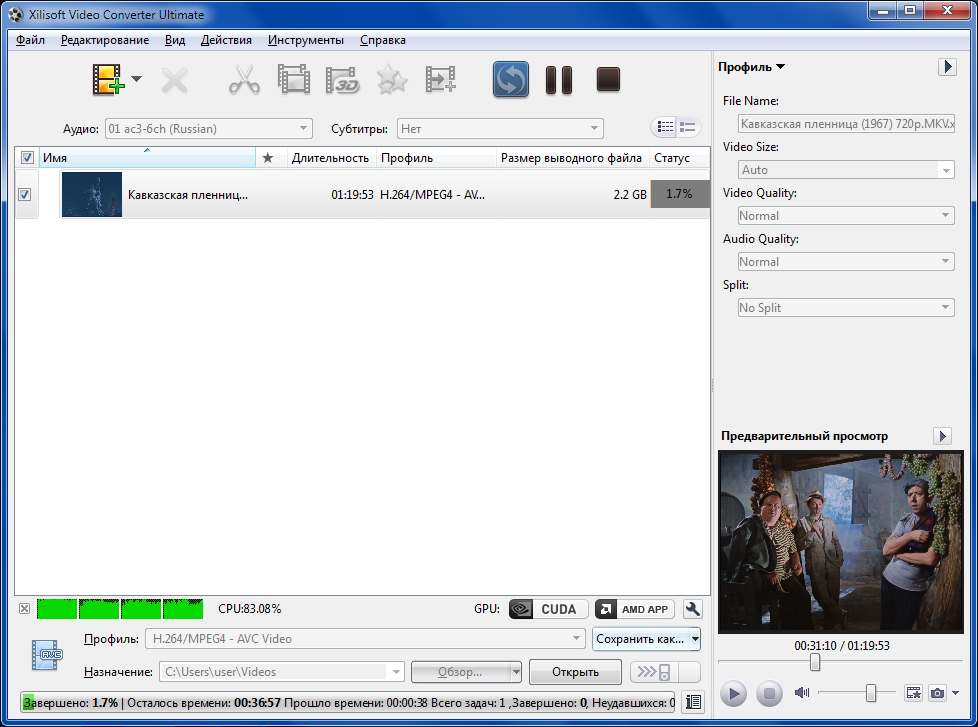Toggle NVIDIA CUDA GPU acceleration
The width and height of the screenshot is (978, 727).
(548, 609)
